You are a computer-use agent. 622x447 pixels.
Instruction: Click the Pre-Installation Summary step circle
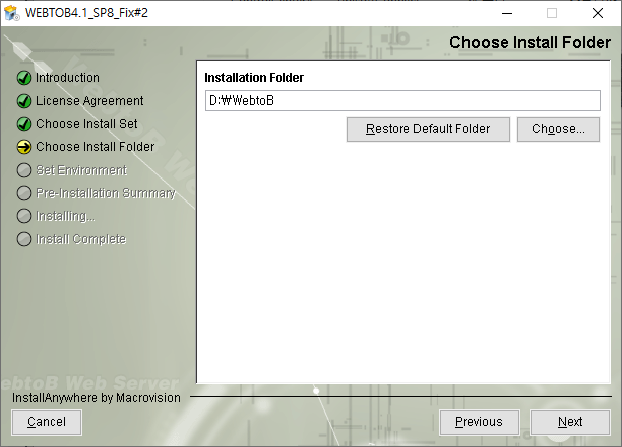pos(24,193)
